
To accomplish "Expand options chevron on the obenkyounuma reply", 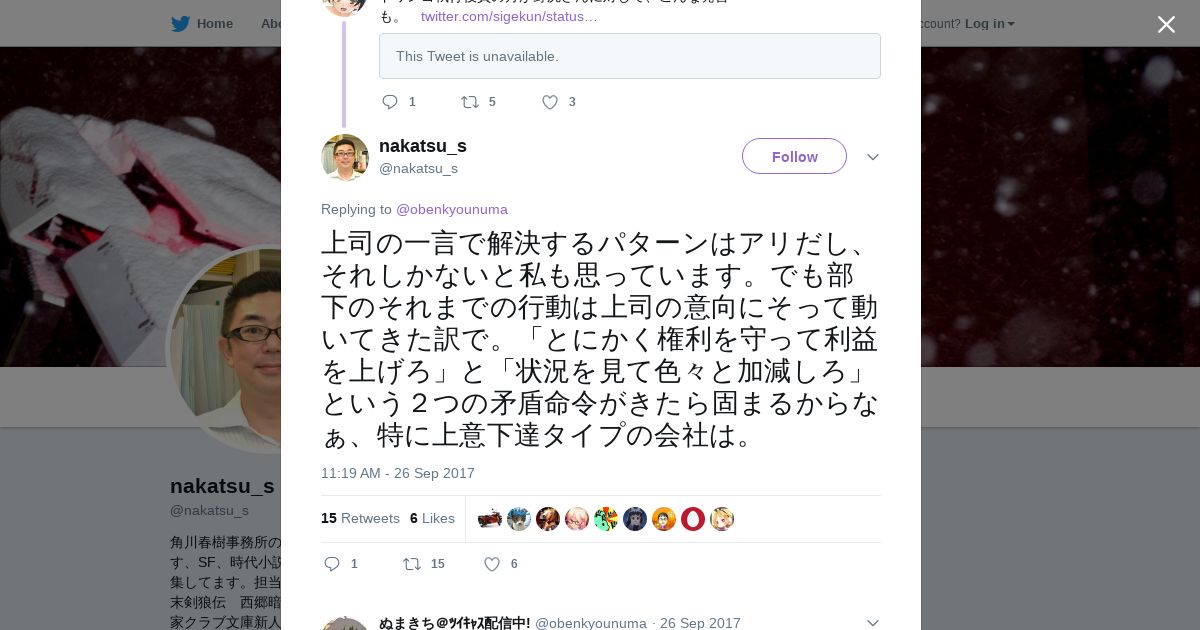I will click(872, 622).
